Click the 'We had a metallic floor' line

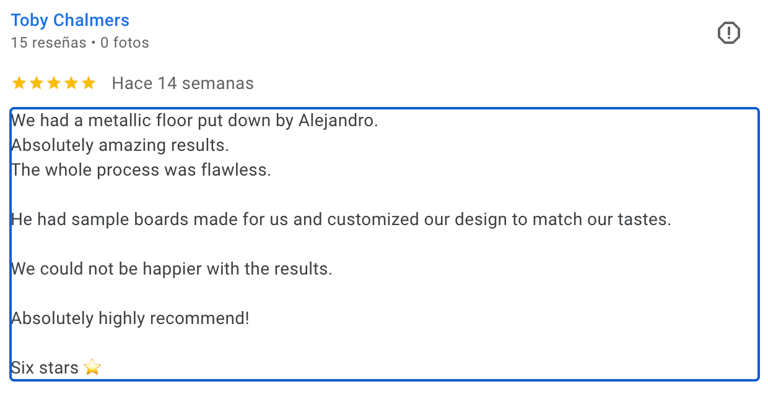coord(194,120)
